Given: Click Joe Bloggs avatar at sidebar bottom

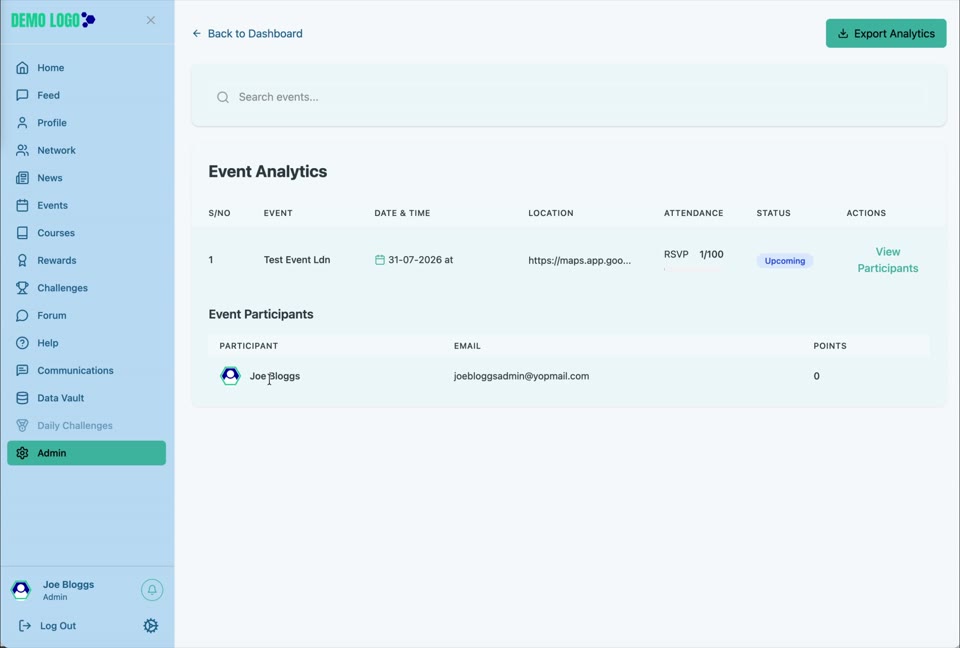Looking at the screenshot, I should tap(21, 590).
